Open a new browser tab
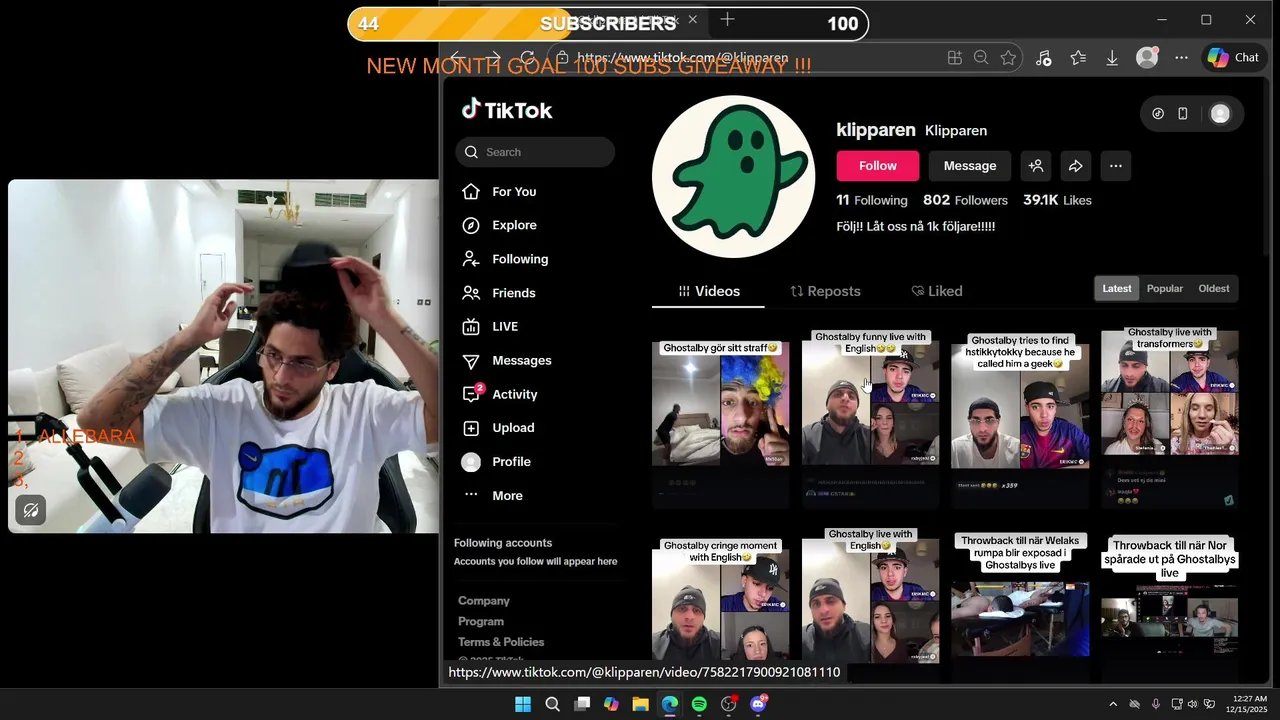The image size is (1280, 720). tap(727, 20)
